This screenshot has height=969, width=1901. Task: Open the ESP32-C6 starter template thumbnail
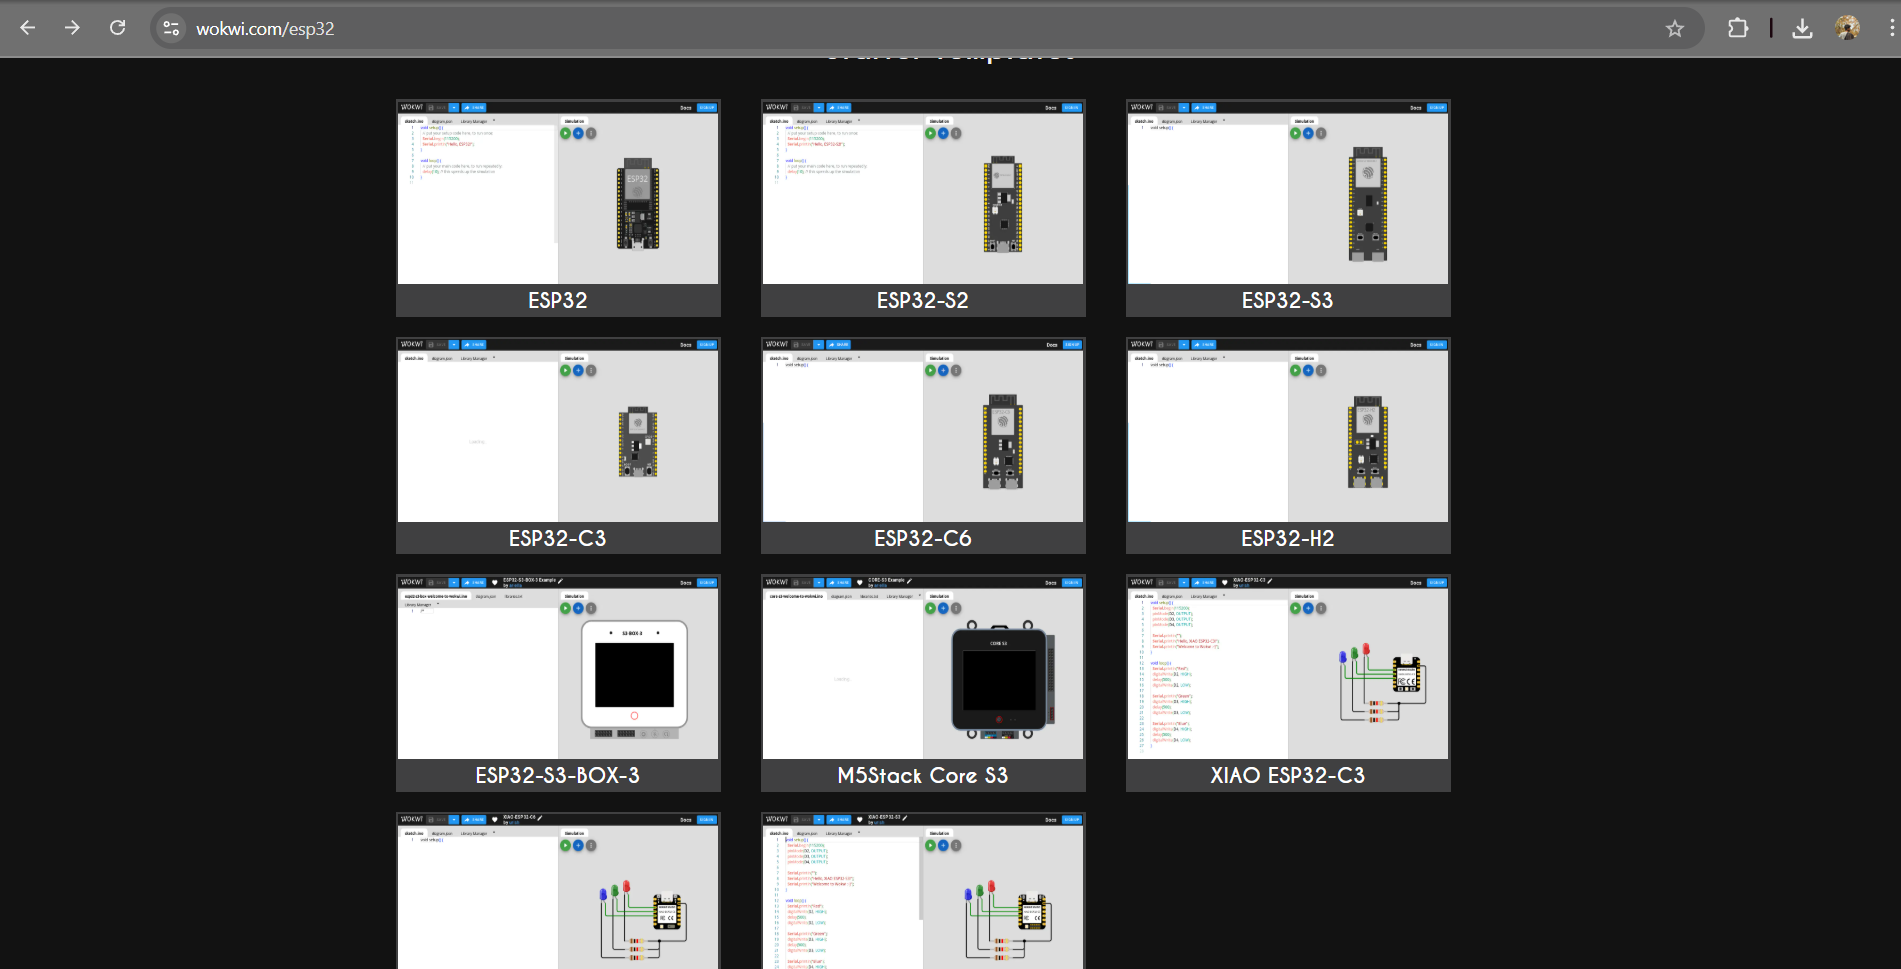tap(923, 430)
